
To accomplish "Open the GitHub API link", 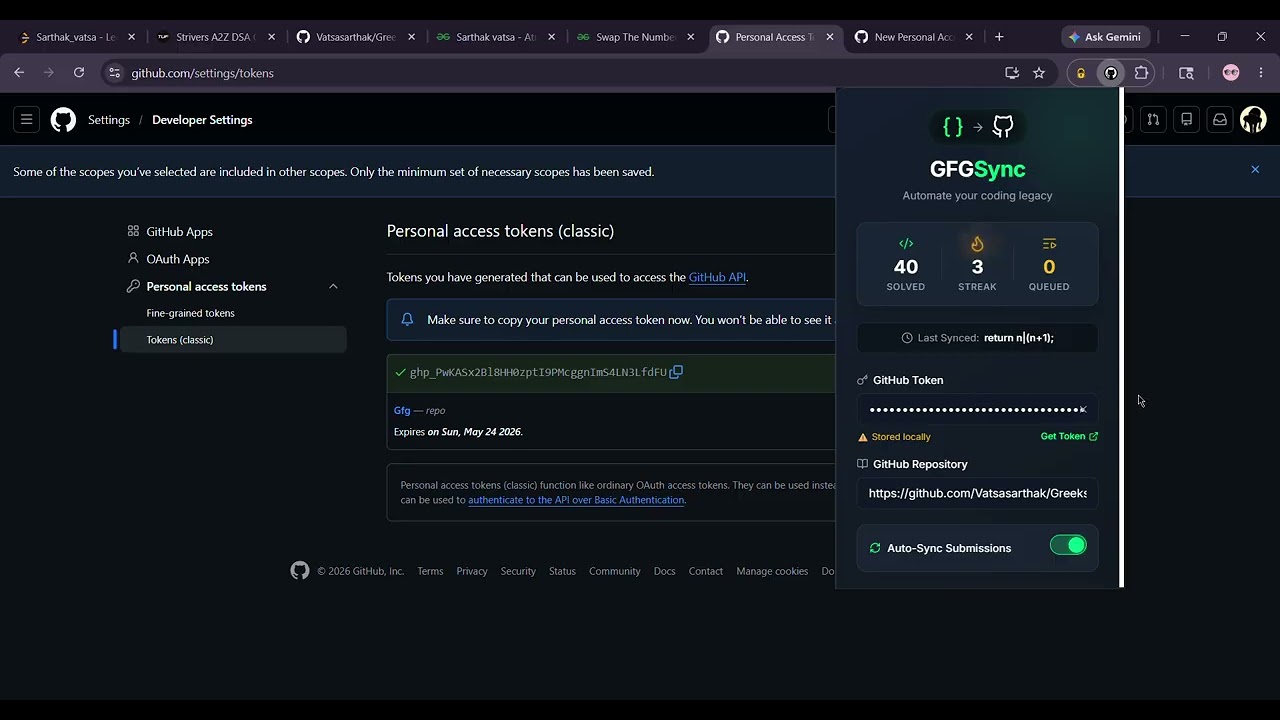I will pyautogui.click(x=717, y=277).
